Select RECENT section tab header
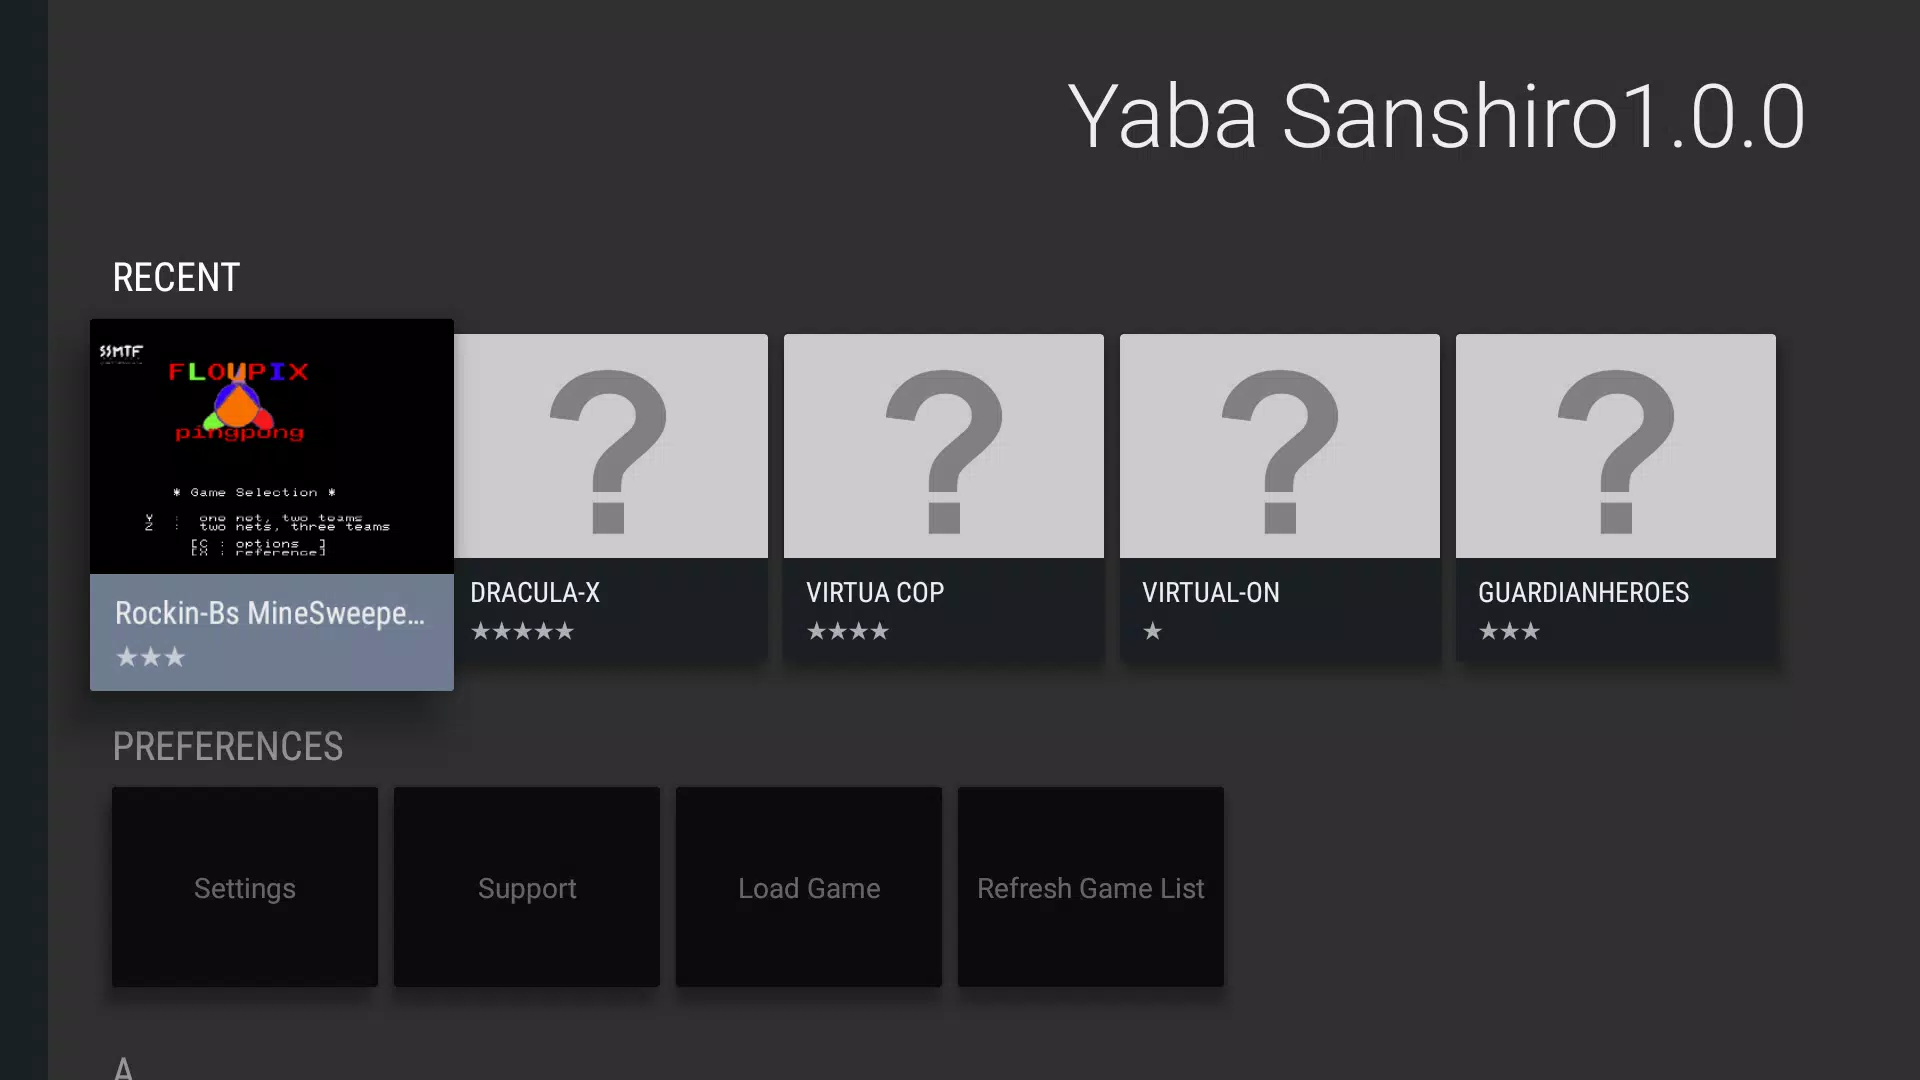 point(177,277)
